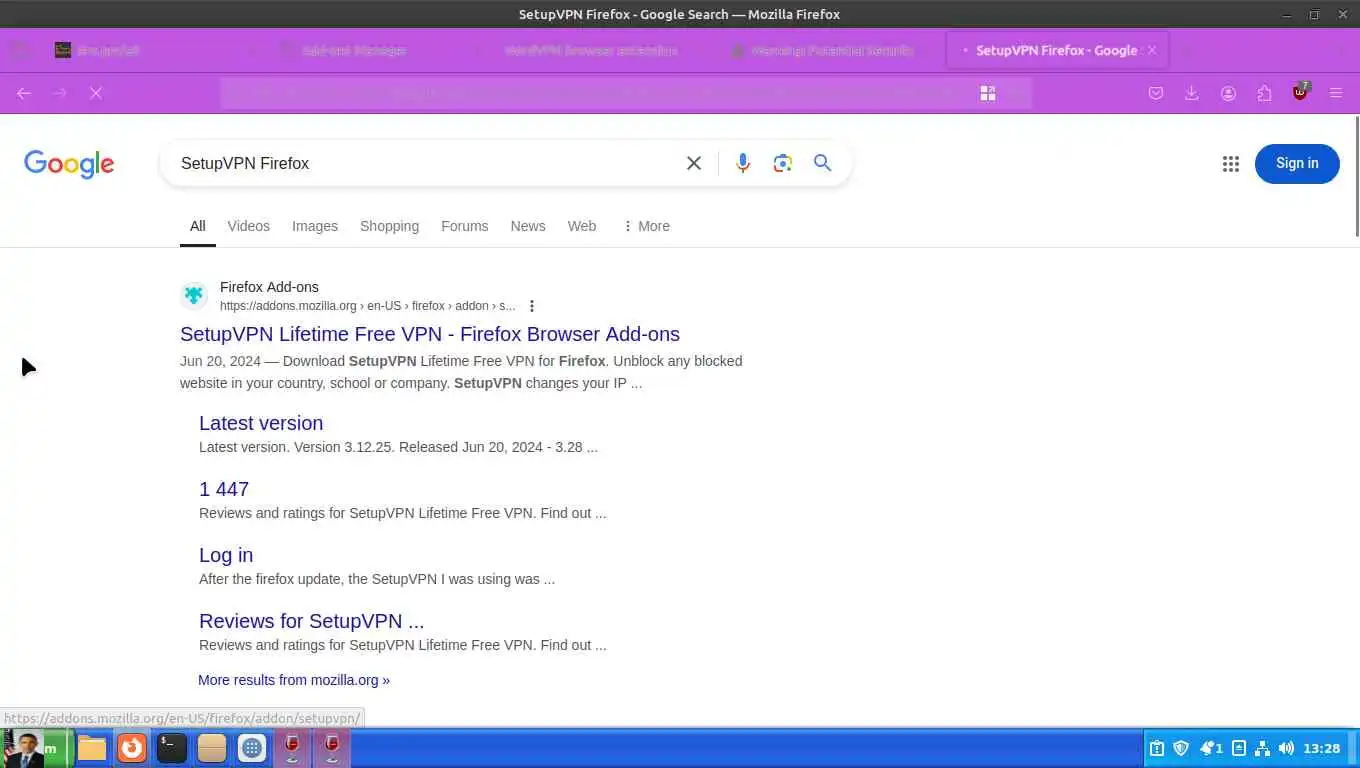The height and width of the screenshot is (768, 1360).
Task: Expand the More search filters menu
Action: coord(646,226)
